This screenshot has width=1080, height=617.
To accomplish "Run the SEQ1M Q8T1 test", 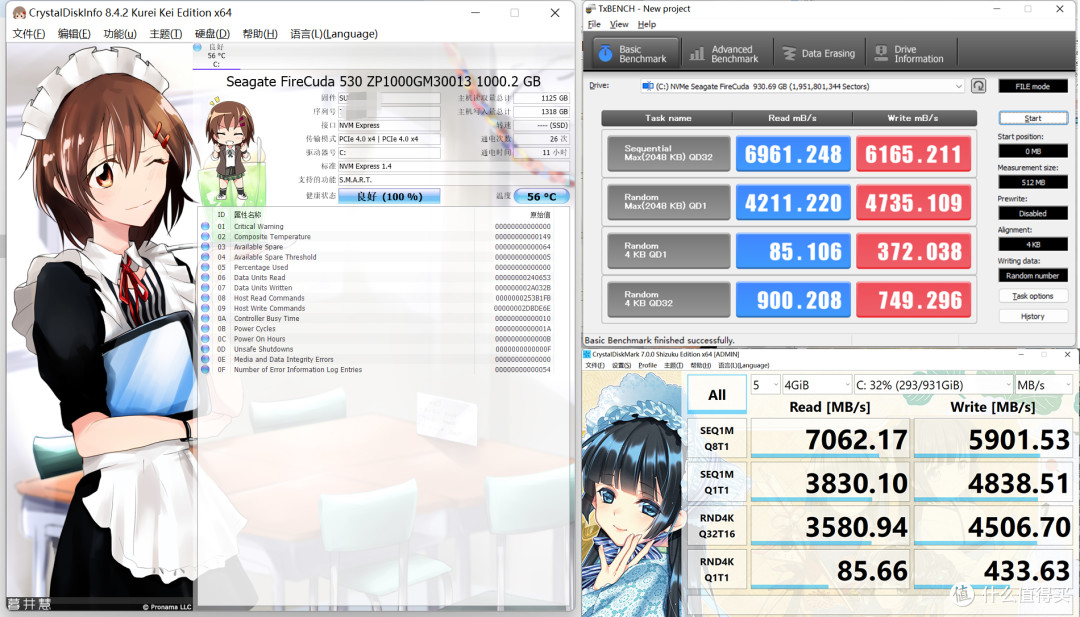I will [717, 439].
